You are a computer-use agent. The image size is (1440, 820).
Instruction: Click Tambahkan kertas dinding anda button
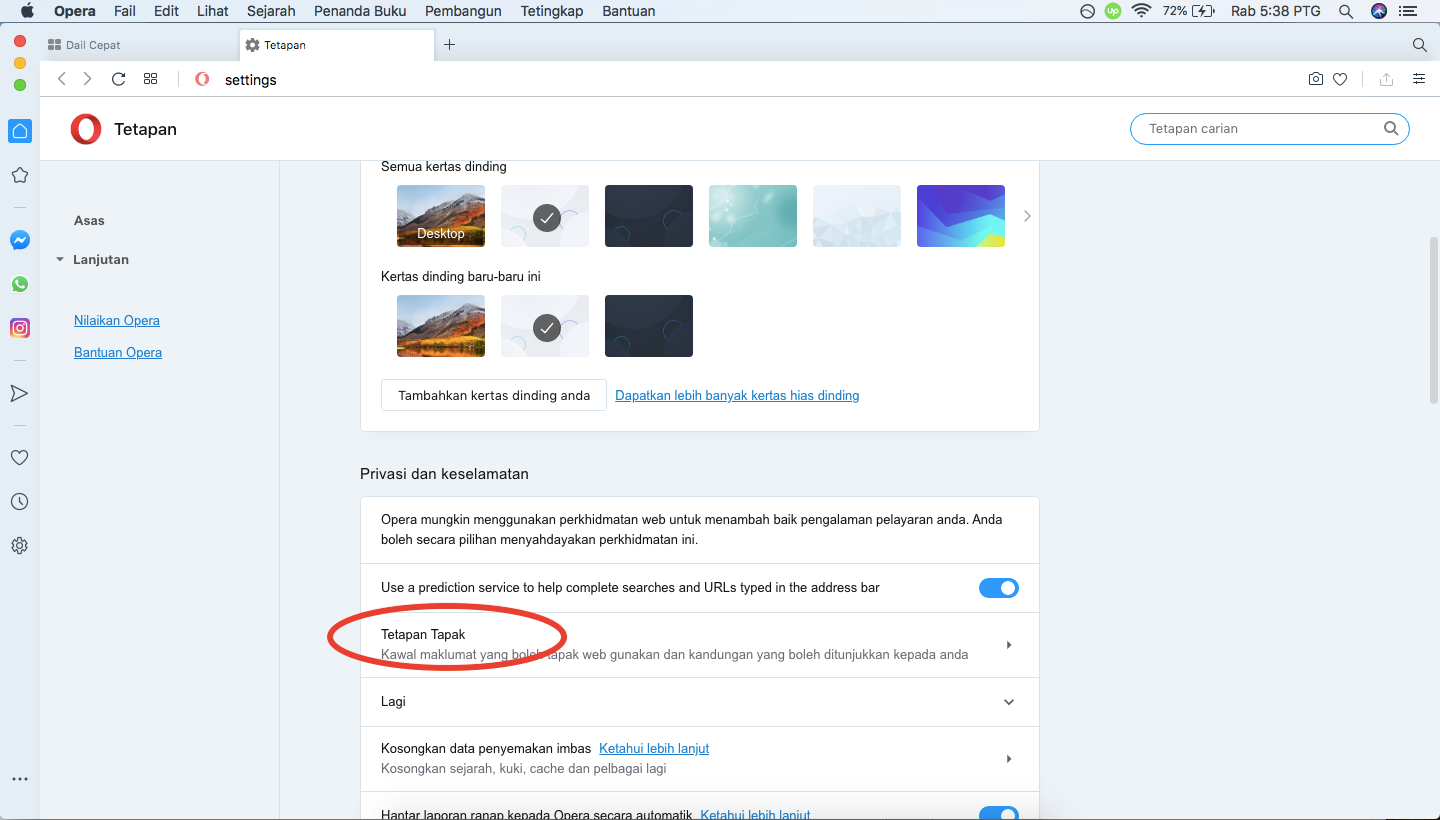click(493, 395)
